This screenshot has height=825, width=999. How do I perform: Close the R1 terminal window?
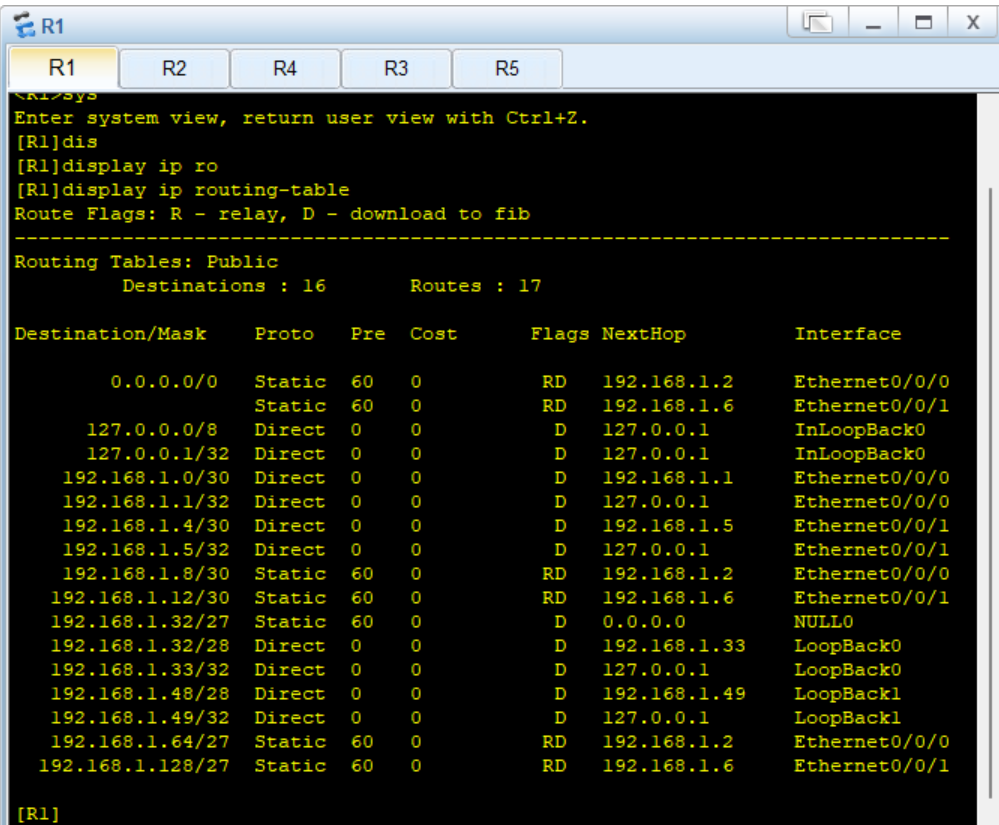tap(973, 23)
